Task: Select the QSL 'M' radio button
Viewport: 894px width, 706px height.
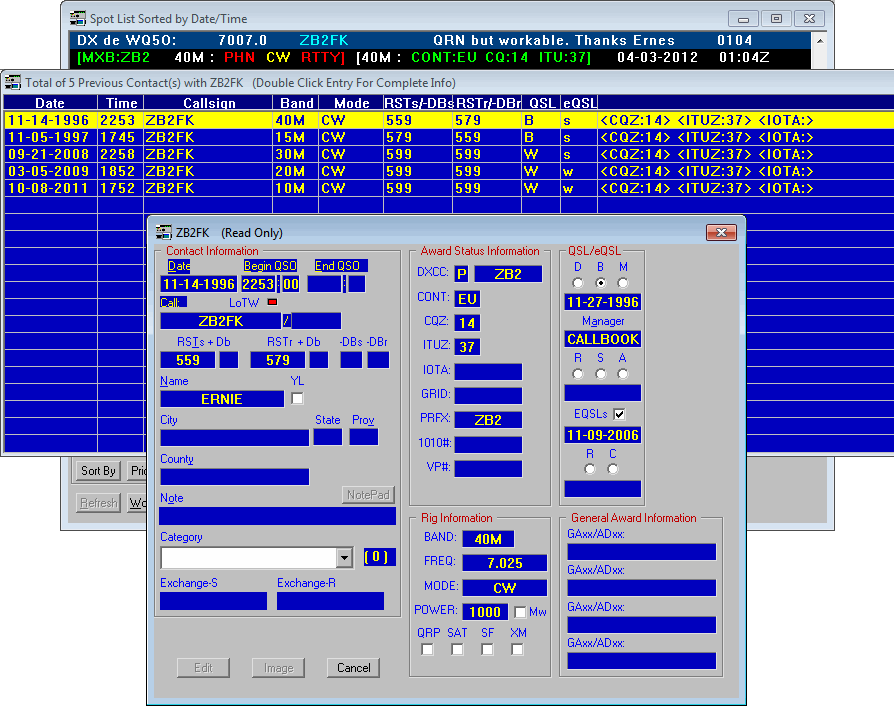Action: (x=623, y=283)
